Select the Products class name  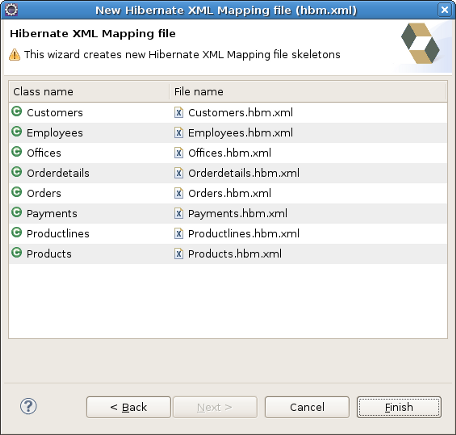(49, 254)
